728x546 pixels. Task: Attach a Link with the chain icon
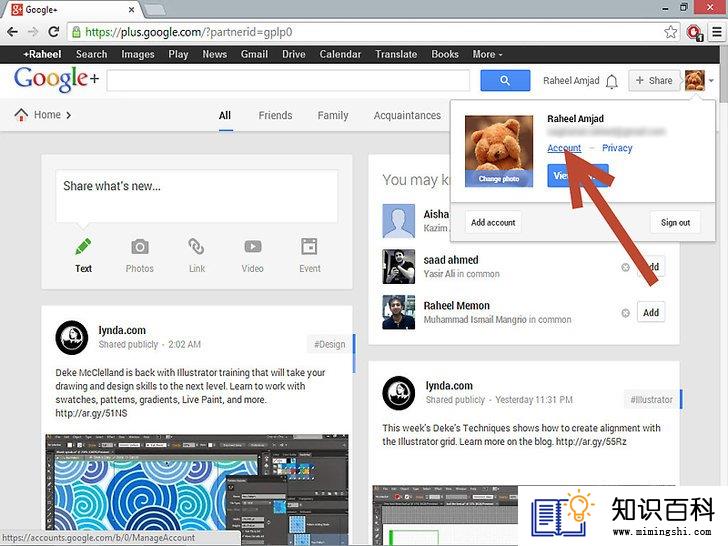tap(196, 247)
